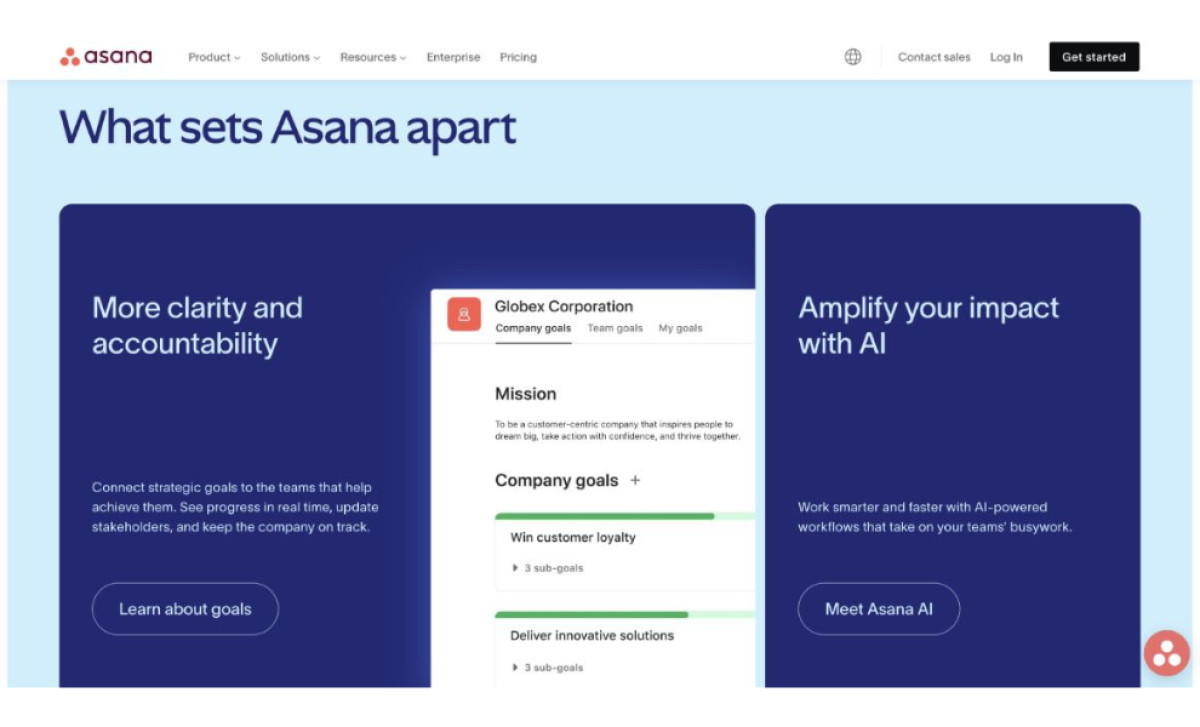Viewport: 1200px width, 727px height.
Task: Switch to the Team goals tab
Action: (x=614, y=328)
